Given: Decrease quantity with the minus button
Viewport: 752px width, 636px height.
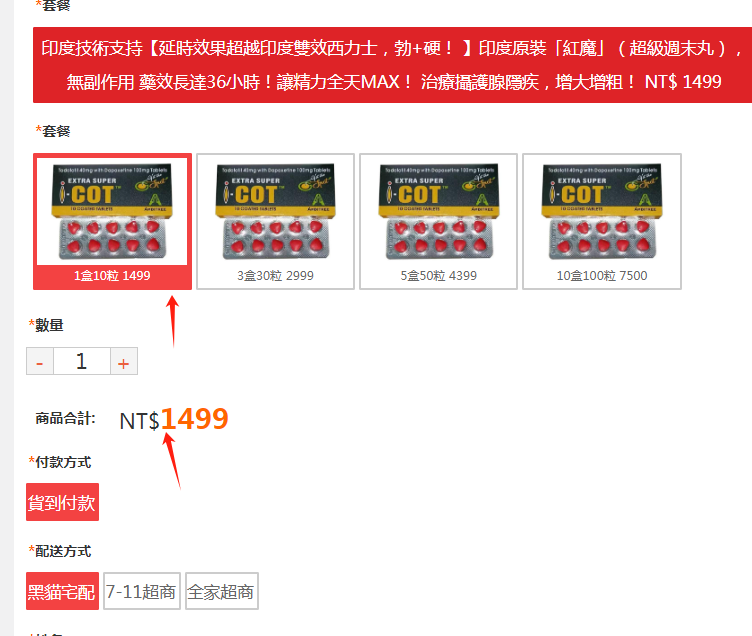Looking at the screenshot, I should [40, 361].
